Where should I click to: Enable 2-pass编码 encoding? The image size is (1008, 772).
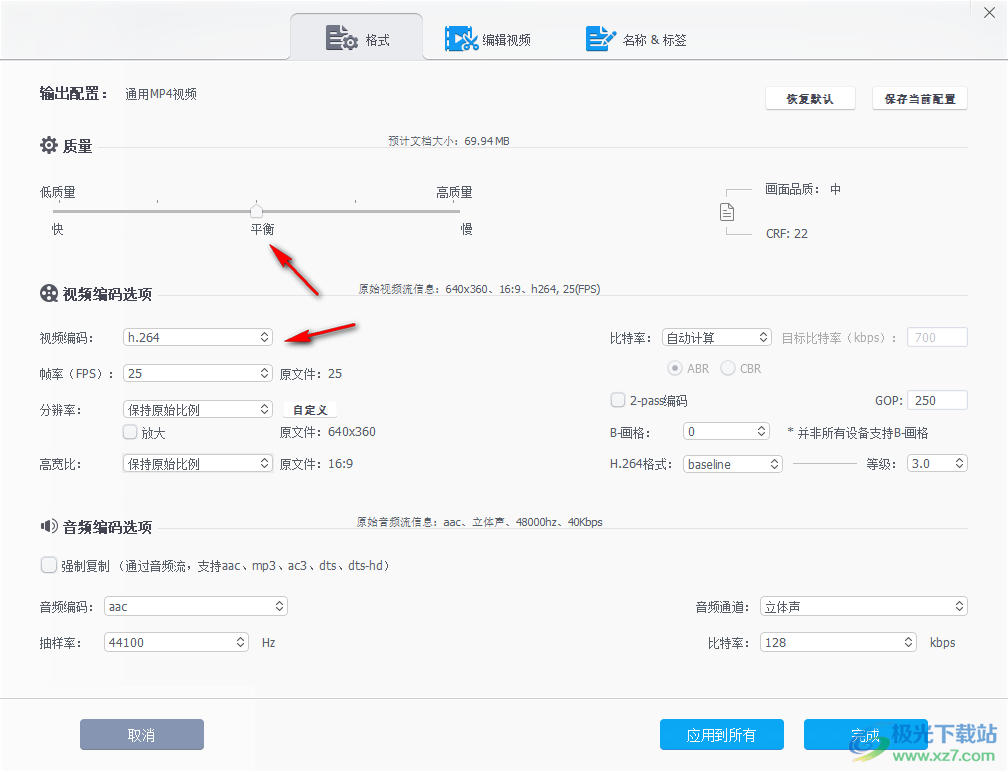click(x=618, y=399)
